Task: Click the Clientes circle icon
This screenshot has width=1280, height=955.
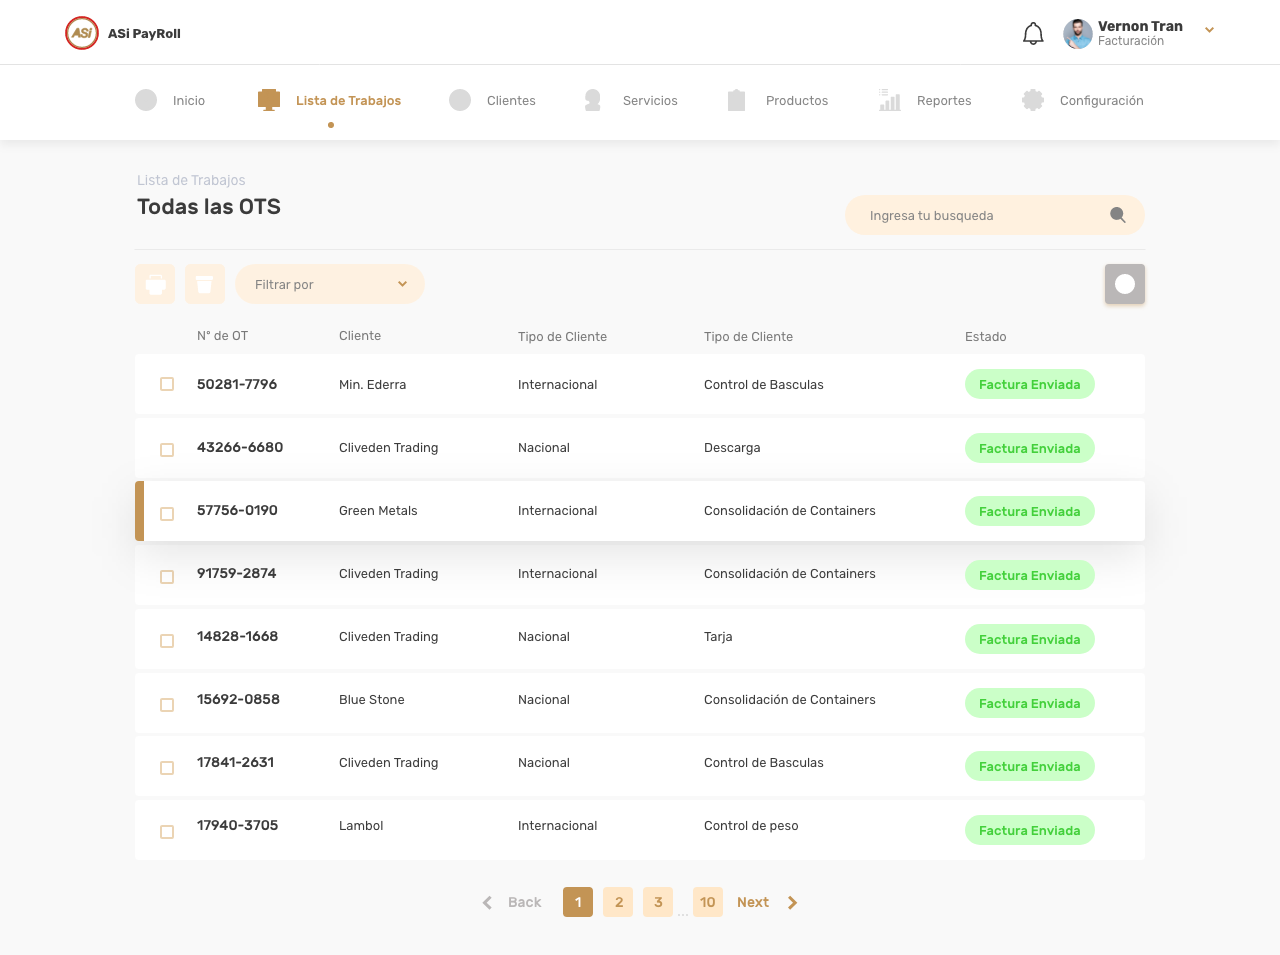Action: pos(460,100)
